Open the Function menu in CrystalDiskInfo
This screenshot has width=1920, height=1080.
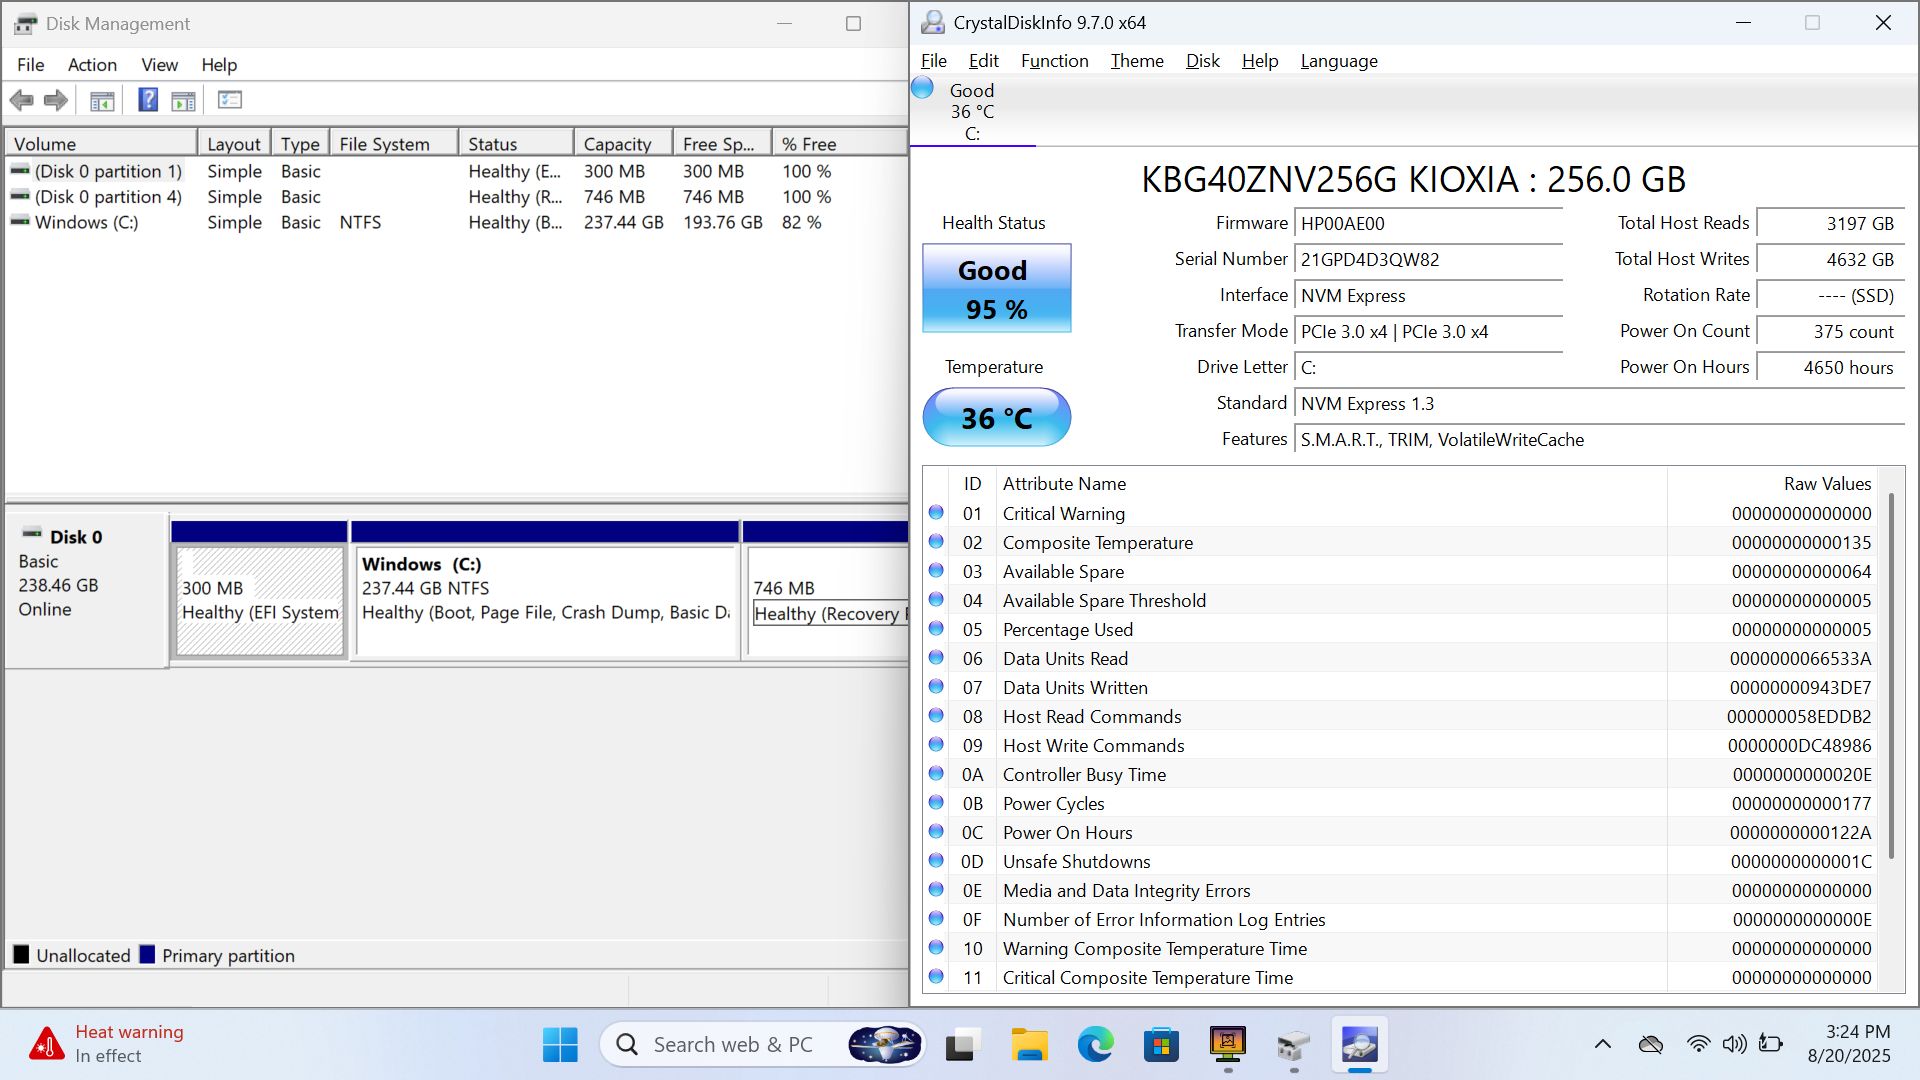(1054, 61)
